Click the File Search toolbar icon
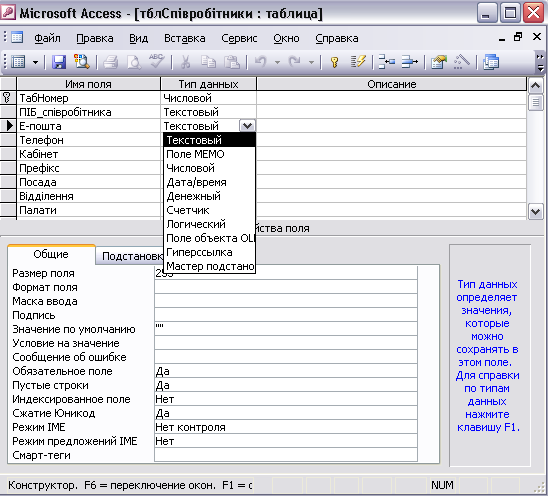Image resolution: width=548 pixels, height=496 pixels. tap(81, 62)
